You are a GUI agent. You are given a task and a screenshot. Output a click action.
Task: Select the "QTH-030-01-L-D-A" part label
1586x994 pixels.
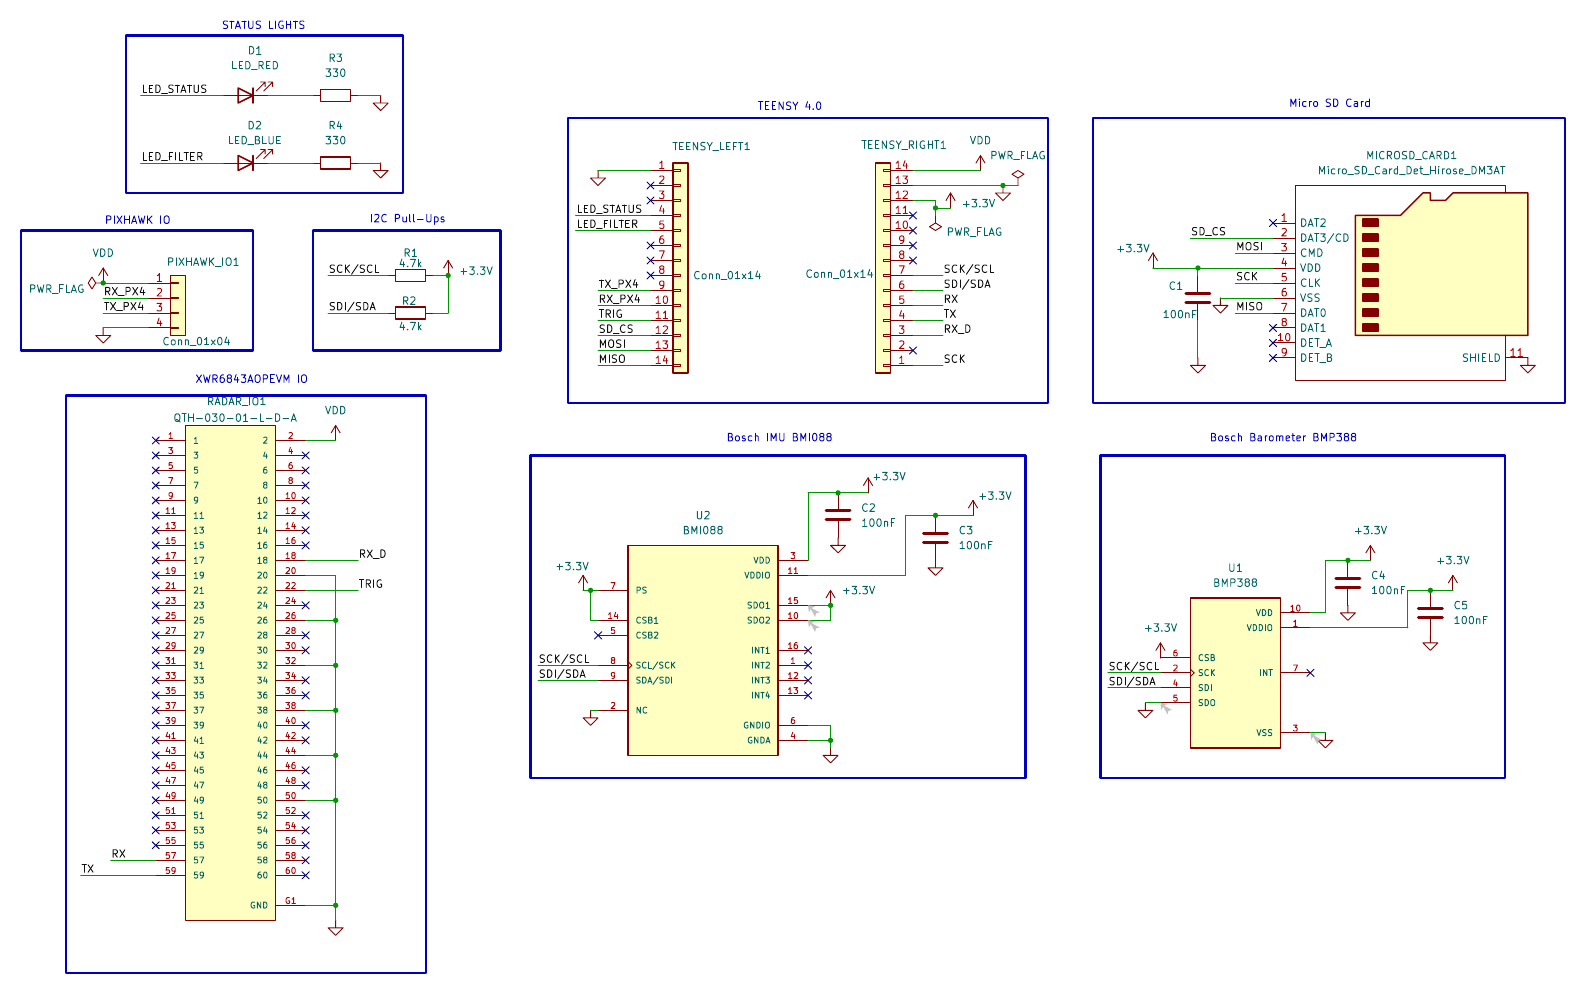tap(235, 418)
